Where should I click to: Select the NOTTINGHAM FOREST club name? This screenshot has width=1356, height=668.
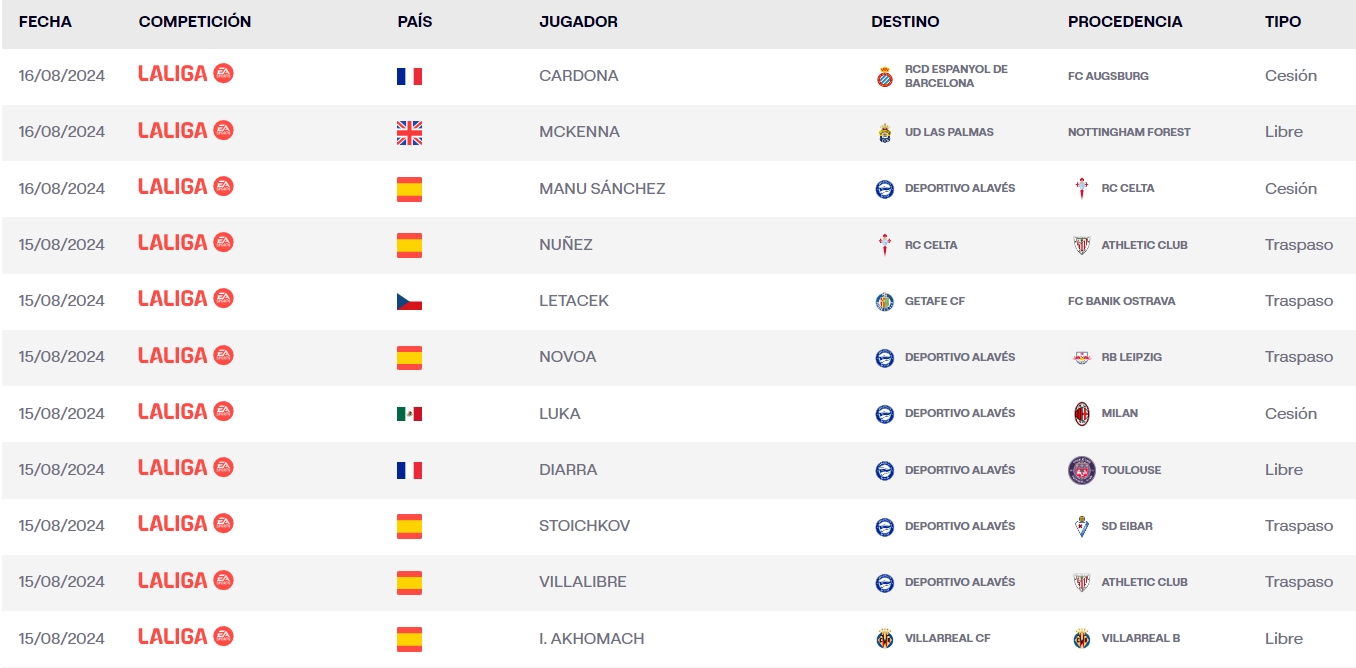pos(1129,132)
